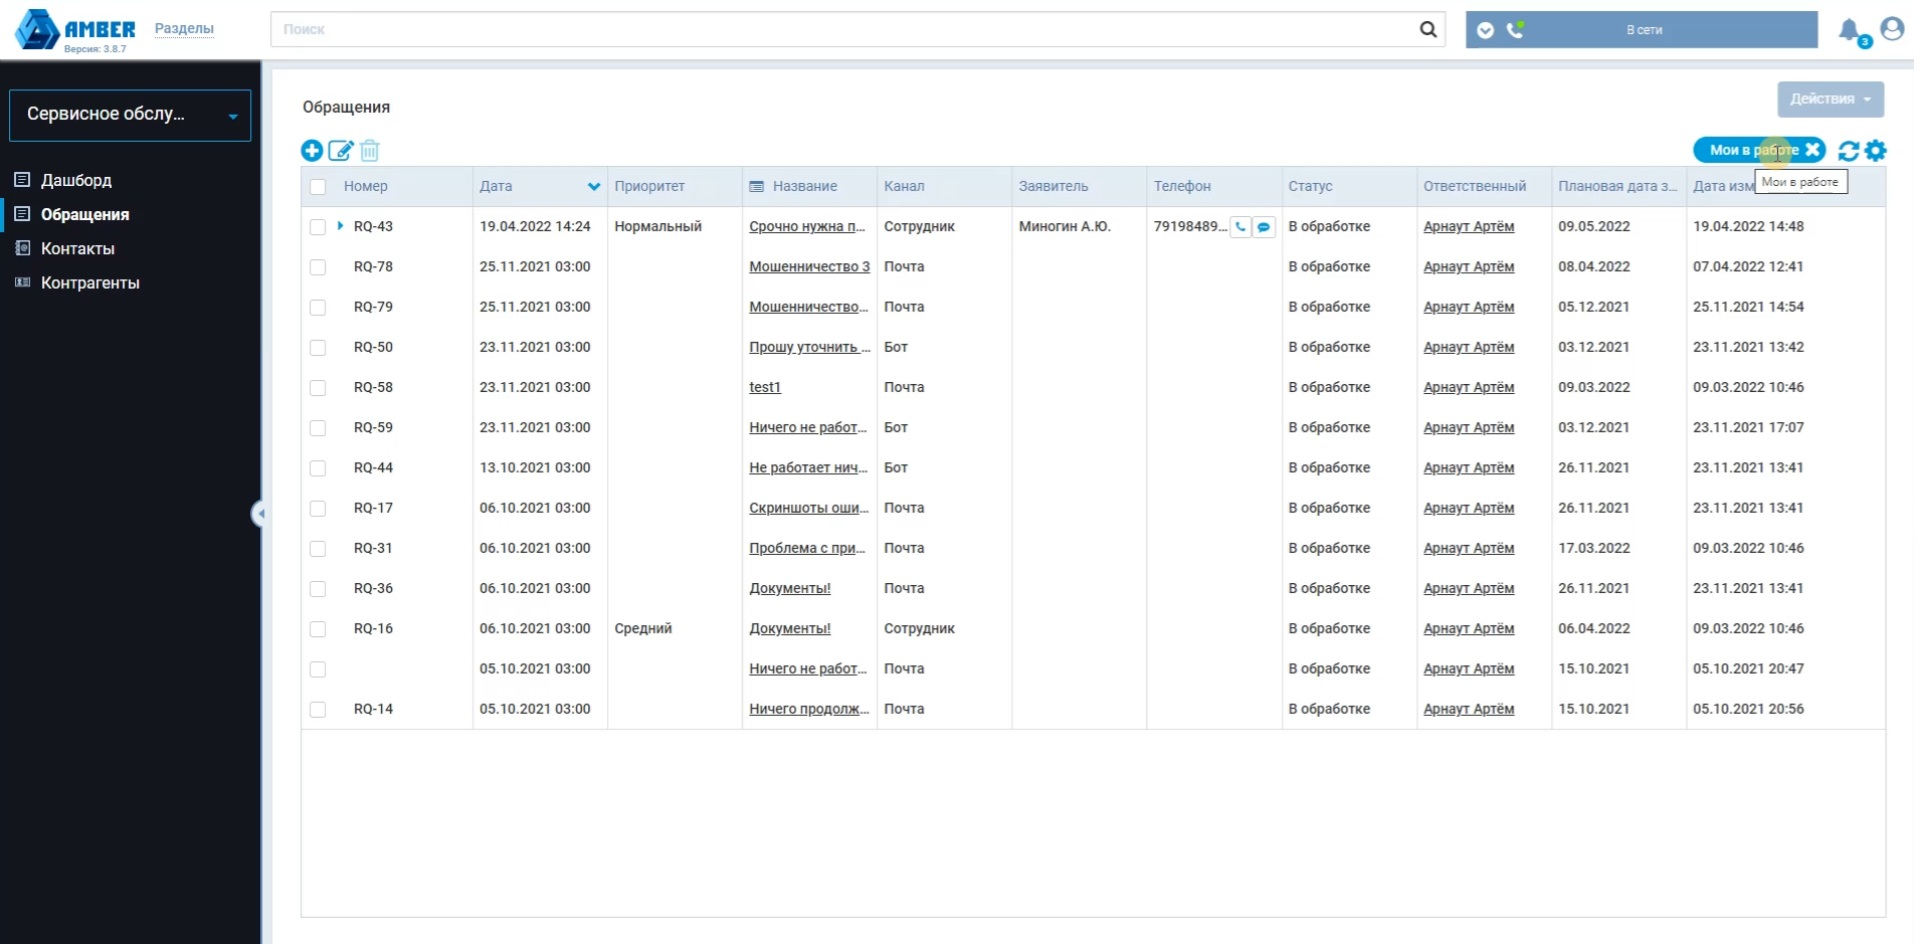Image resolution: width=1926 pixels, height=944 pixels.
Task: Tick the select-all checkbox in header
Action: 318,187
